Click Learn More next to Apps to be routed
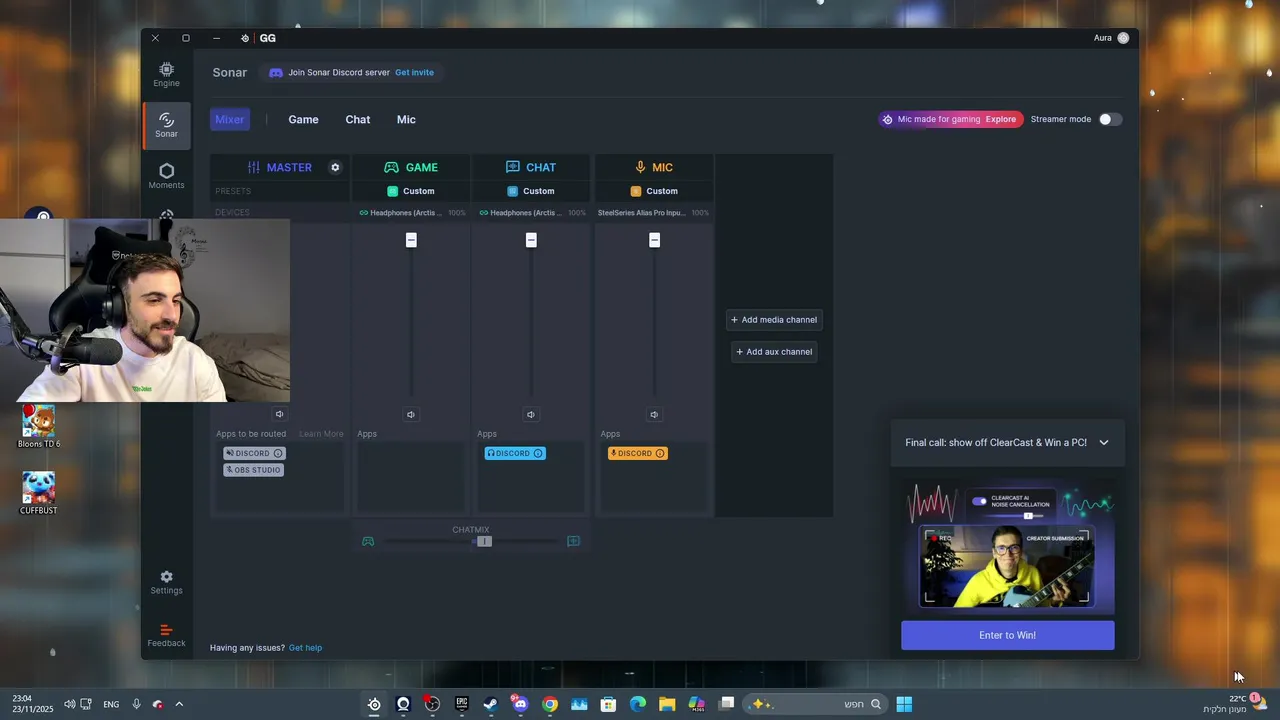The image size is (1280, 720). click(321, 434)
